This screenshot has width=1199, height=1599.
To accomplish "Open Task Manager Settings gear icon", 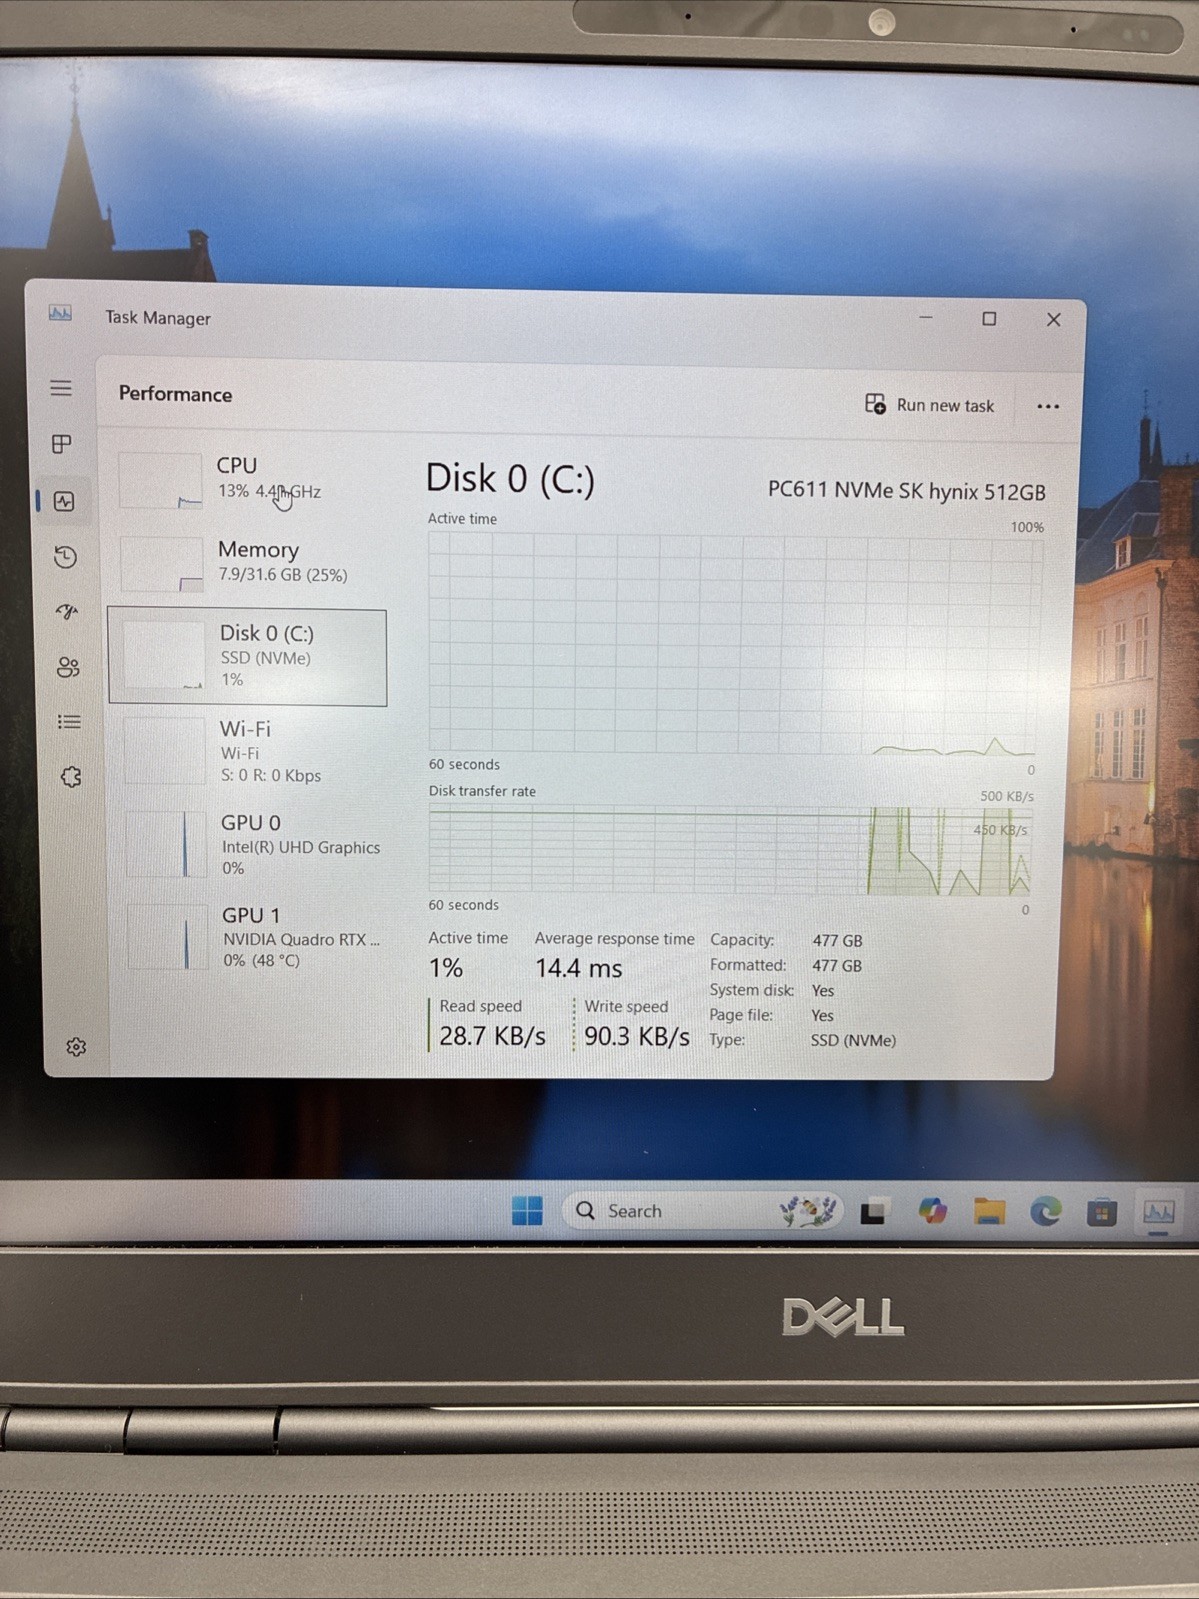I will (76, 1047).
